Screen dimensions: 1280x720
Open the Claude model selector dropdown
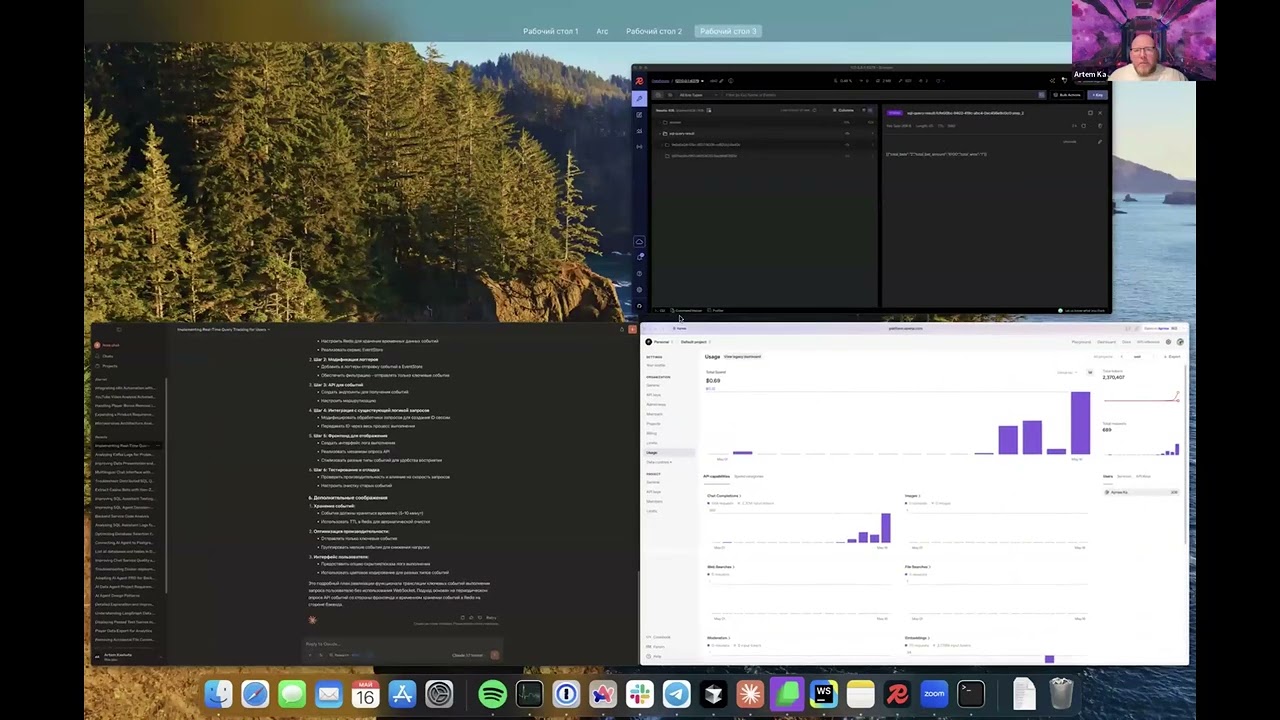pyautogui.click(x=469, y=655)
